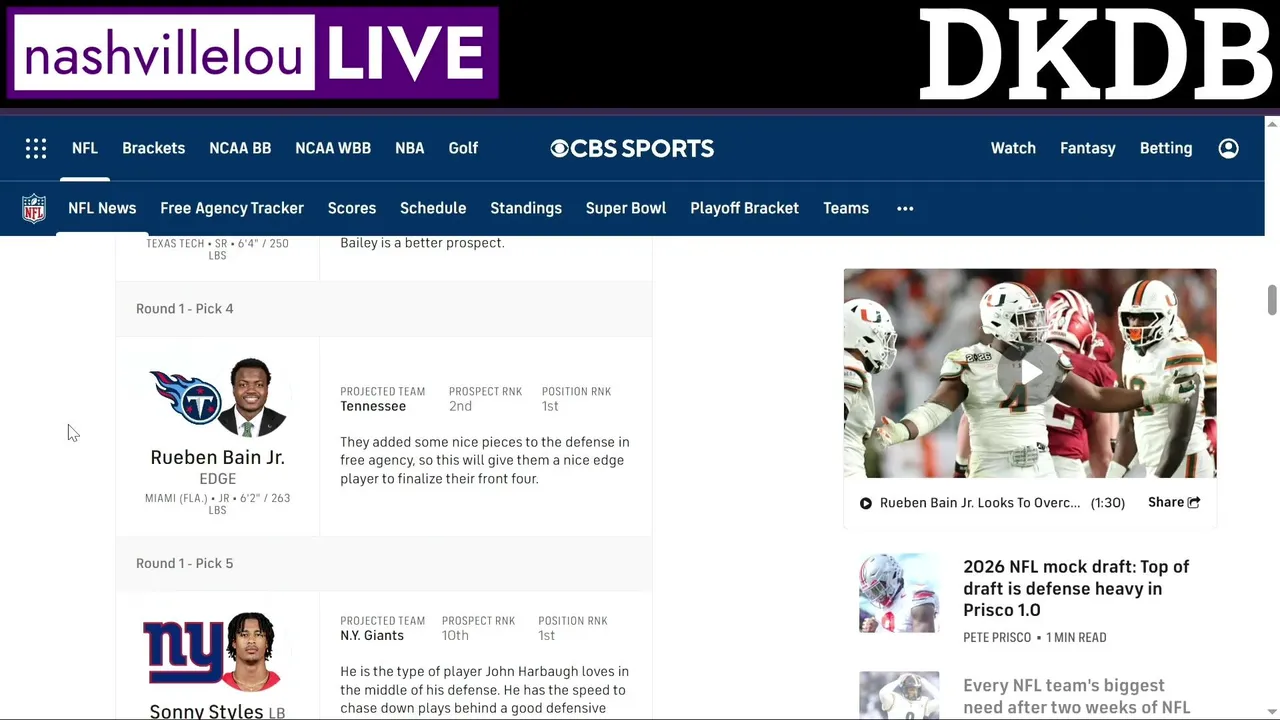Select the NFL News tab

pyautogui.click(x=102, y=208)
